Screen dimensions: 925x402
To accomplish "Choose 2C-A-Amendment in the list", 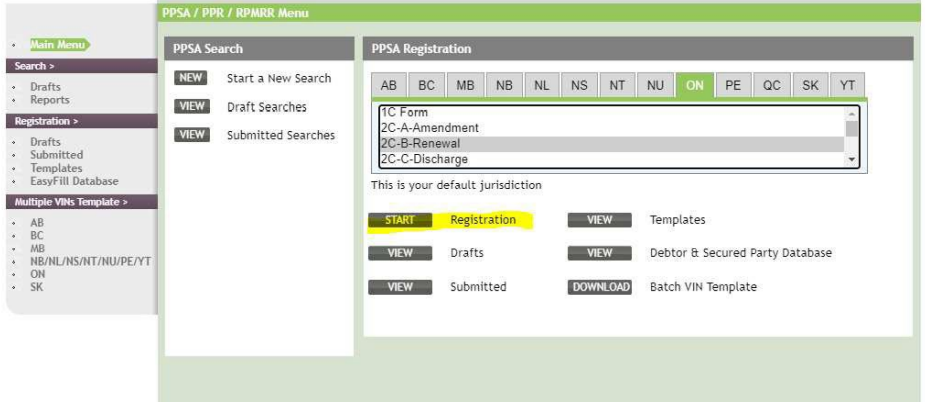I will tap(612, 128).
